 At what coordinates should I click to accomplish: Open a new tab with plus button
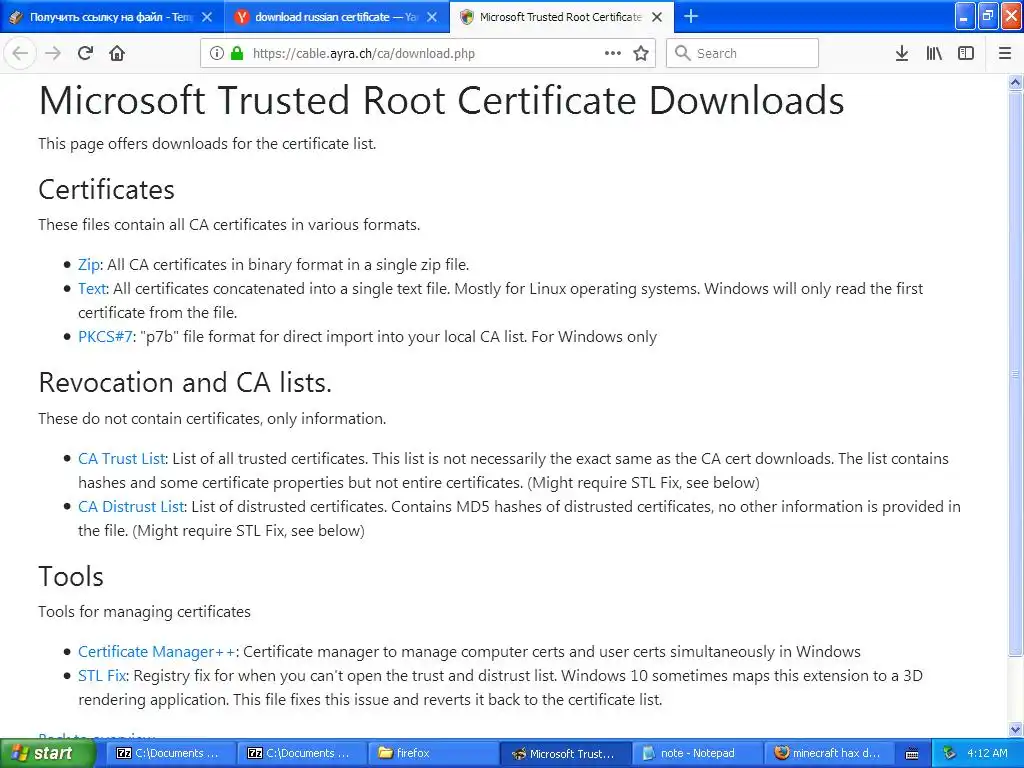[x=691, y=16]
